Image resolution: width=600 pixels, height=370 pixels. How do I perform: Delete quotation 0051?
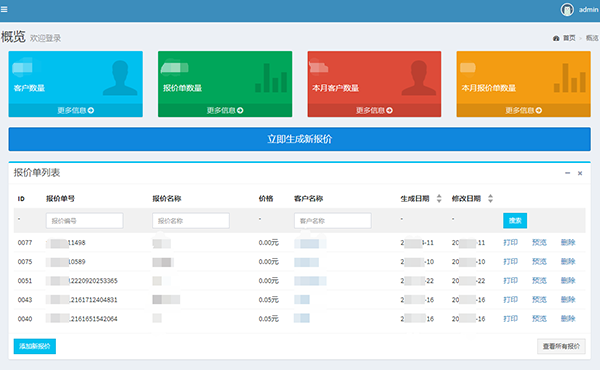click(x=568, y=281)
